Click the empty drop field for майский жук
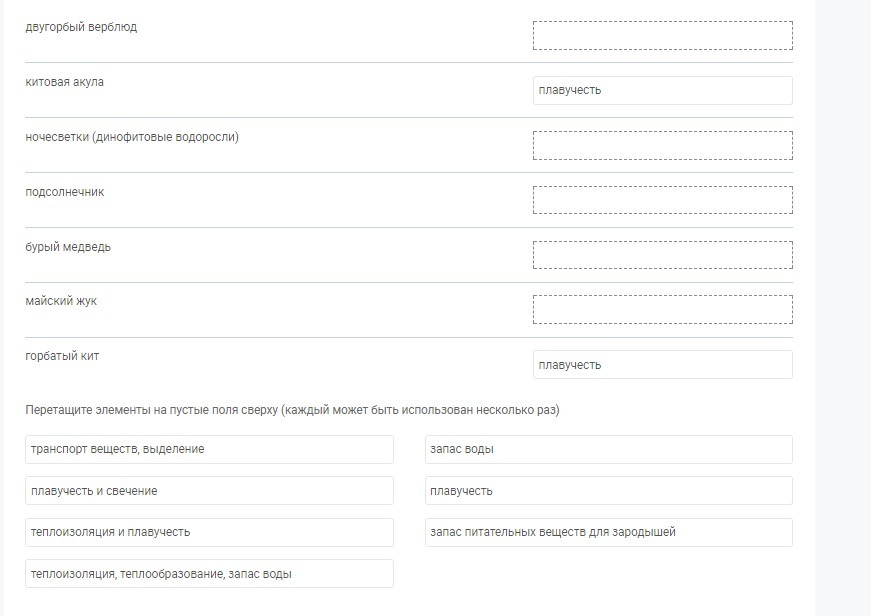This screenshot has width=871, height=616. coord(662,309)
